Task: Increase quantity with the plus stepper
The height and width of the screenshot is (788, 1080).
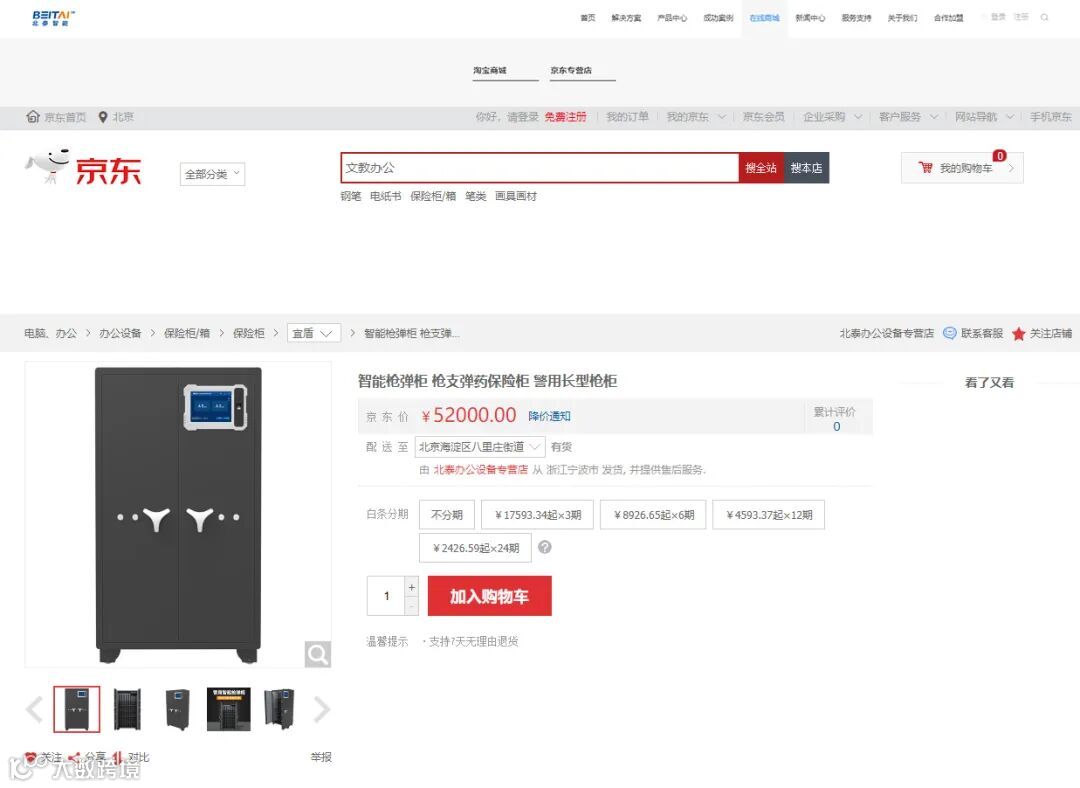Action: (x=411, y=587)
